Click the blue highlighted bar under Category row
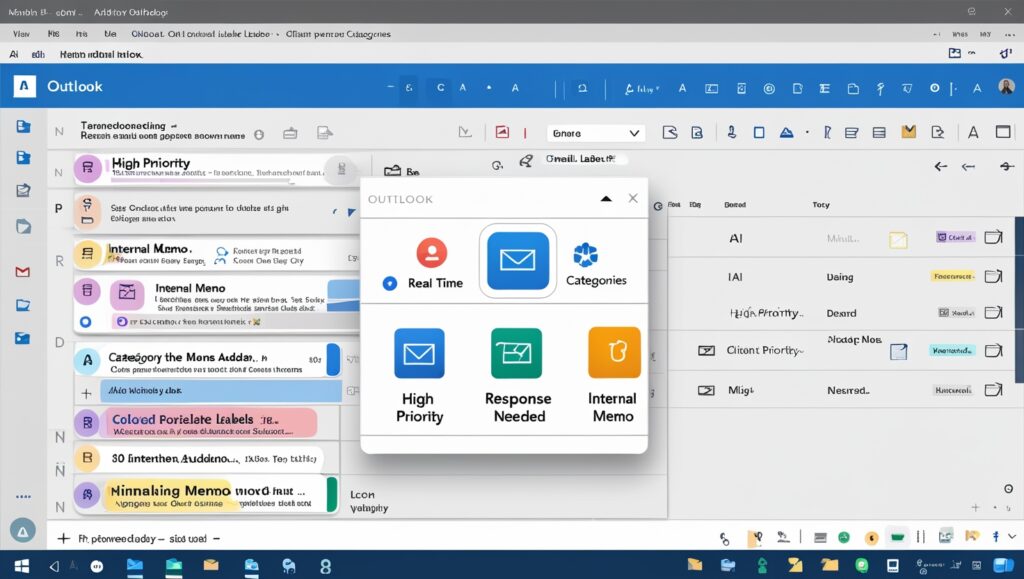 pyautogui.click(x=221, y=391)
